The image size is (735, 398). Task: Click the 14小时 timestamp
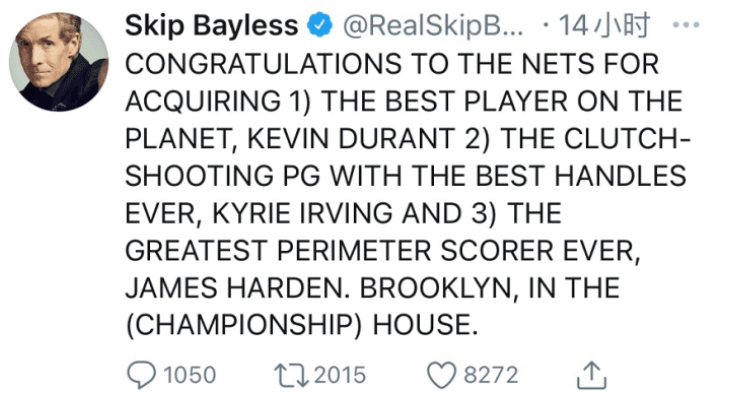605,25
